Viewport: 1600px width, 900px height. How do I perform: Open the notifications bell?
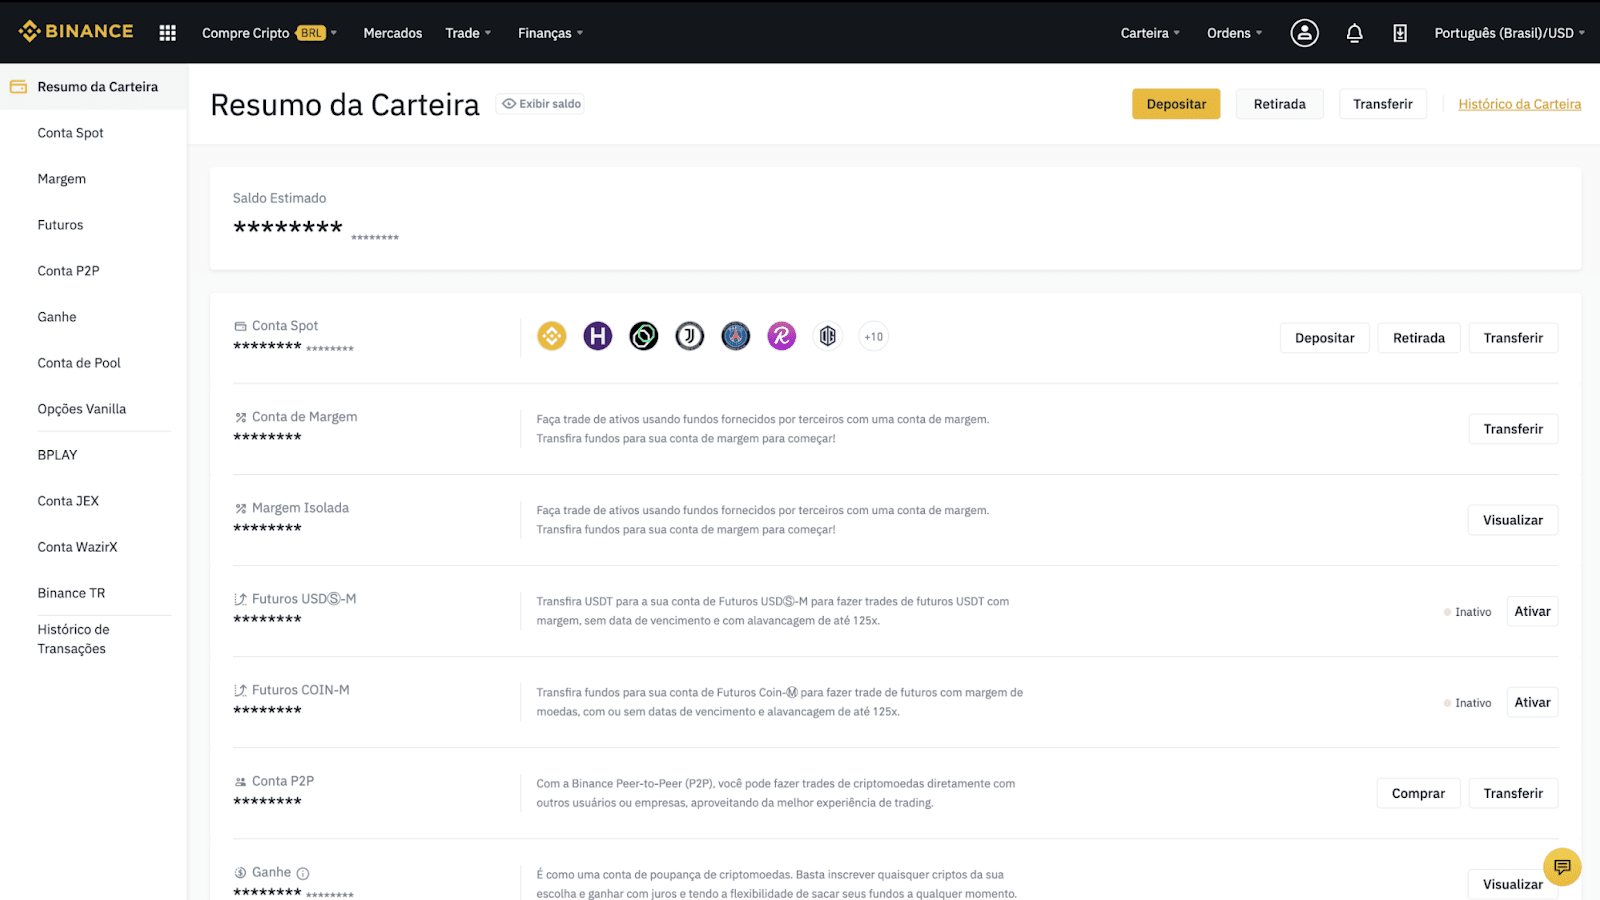(x=1354, y=33)
